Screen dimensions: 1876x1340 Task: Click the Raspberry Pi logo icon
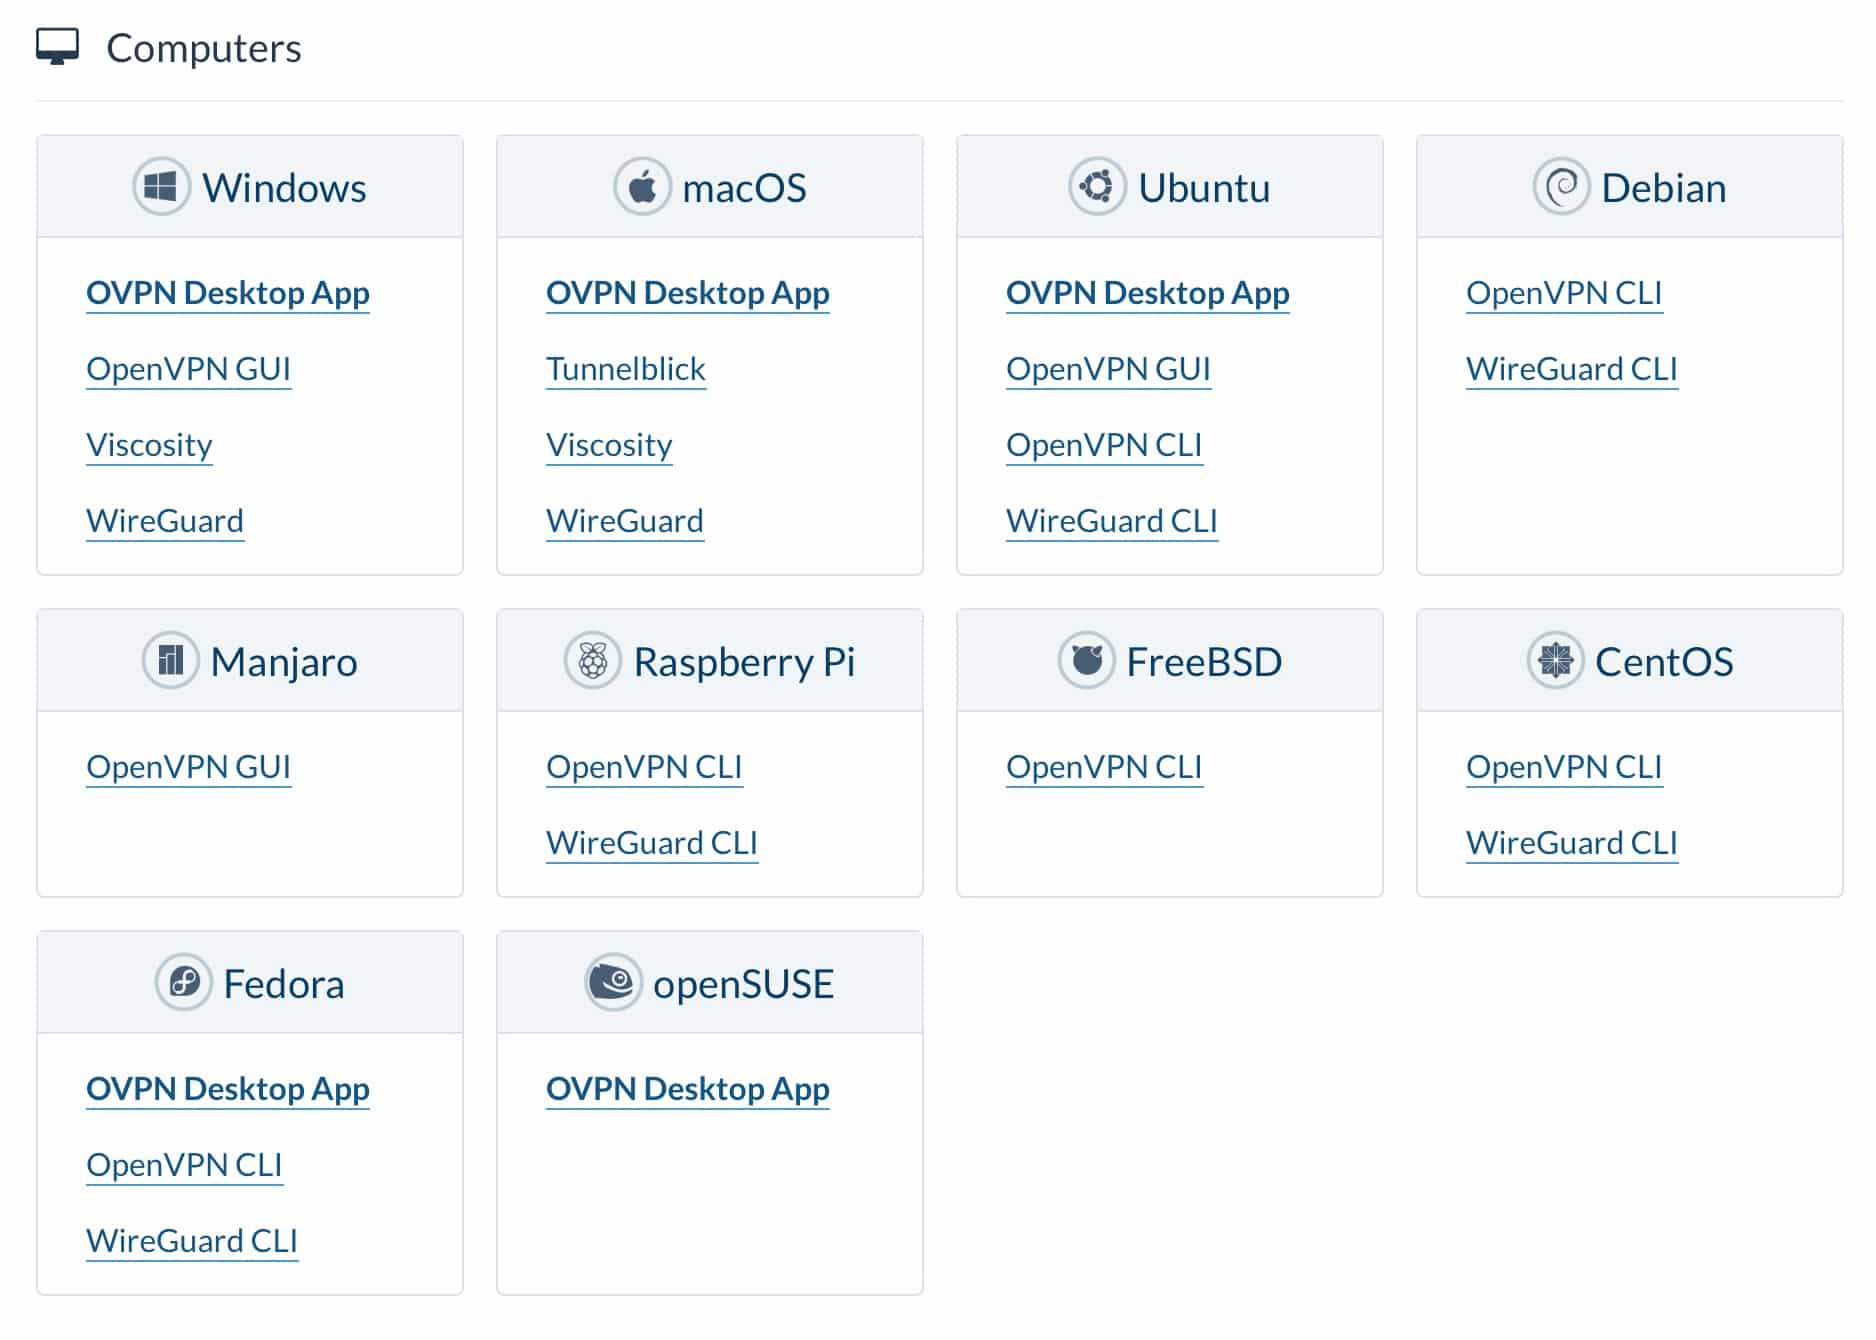click(593, 661)
